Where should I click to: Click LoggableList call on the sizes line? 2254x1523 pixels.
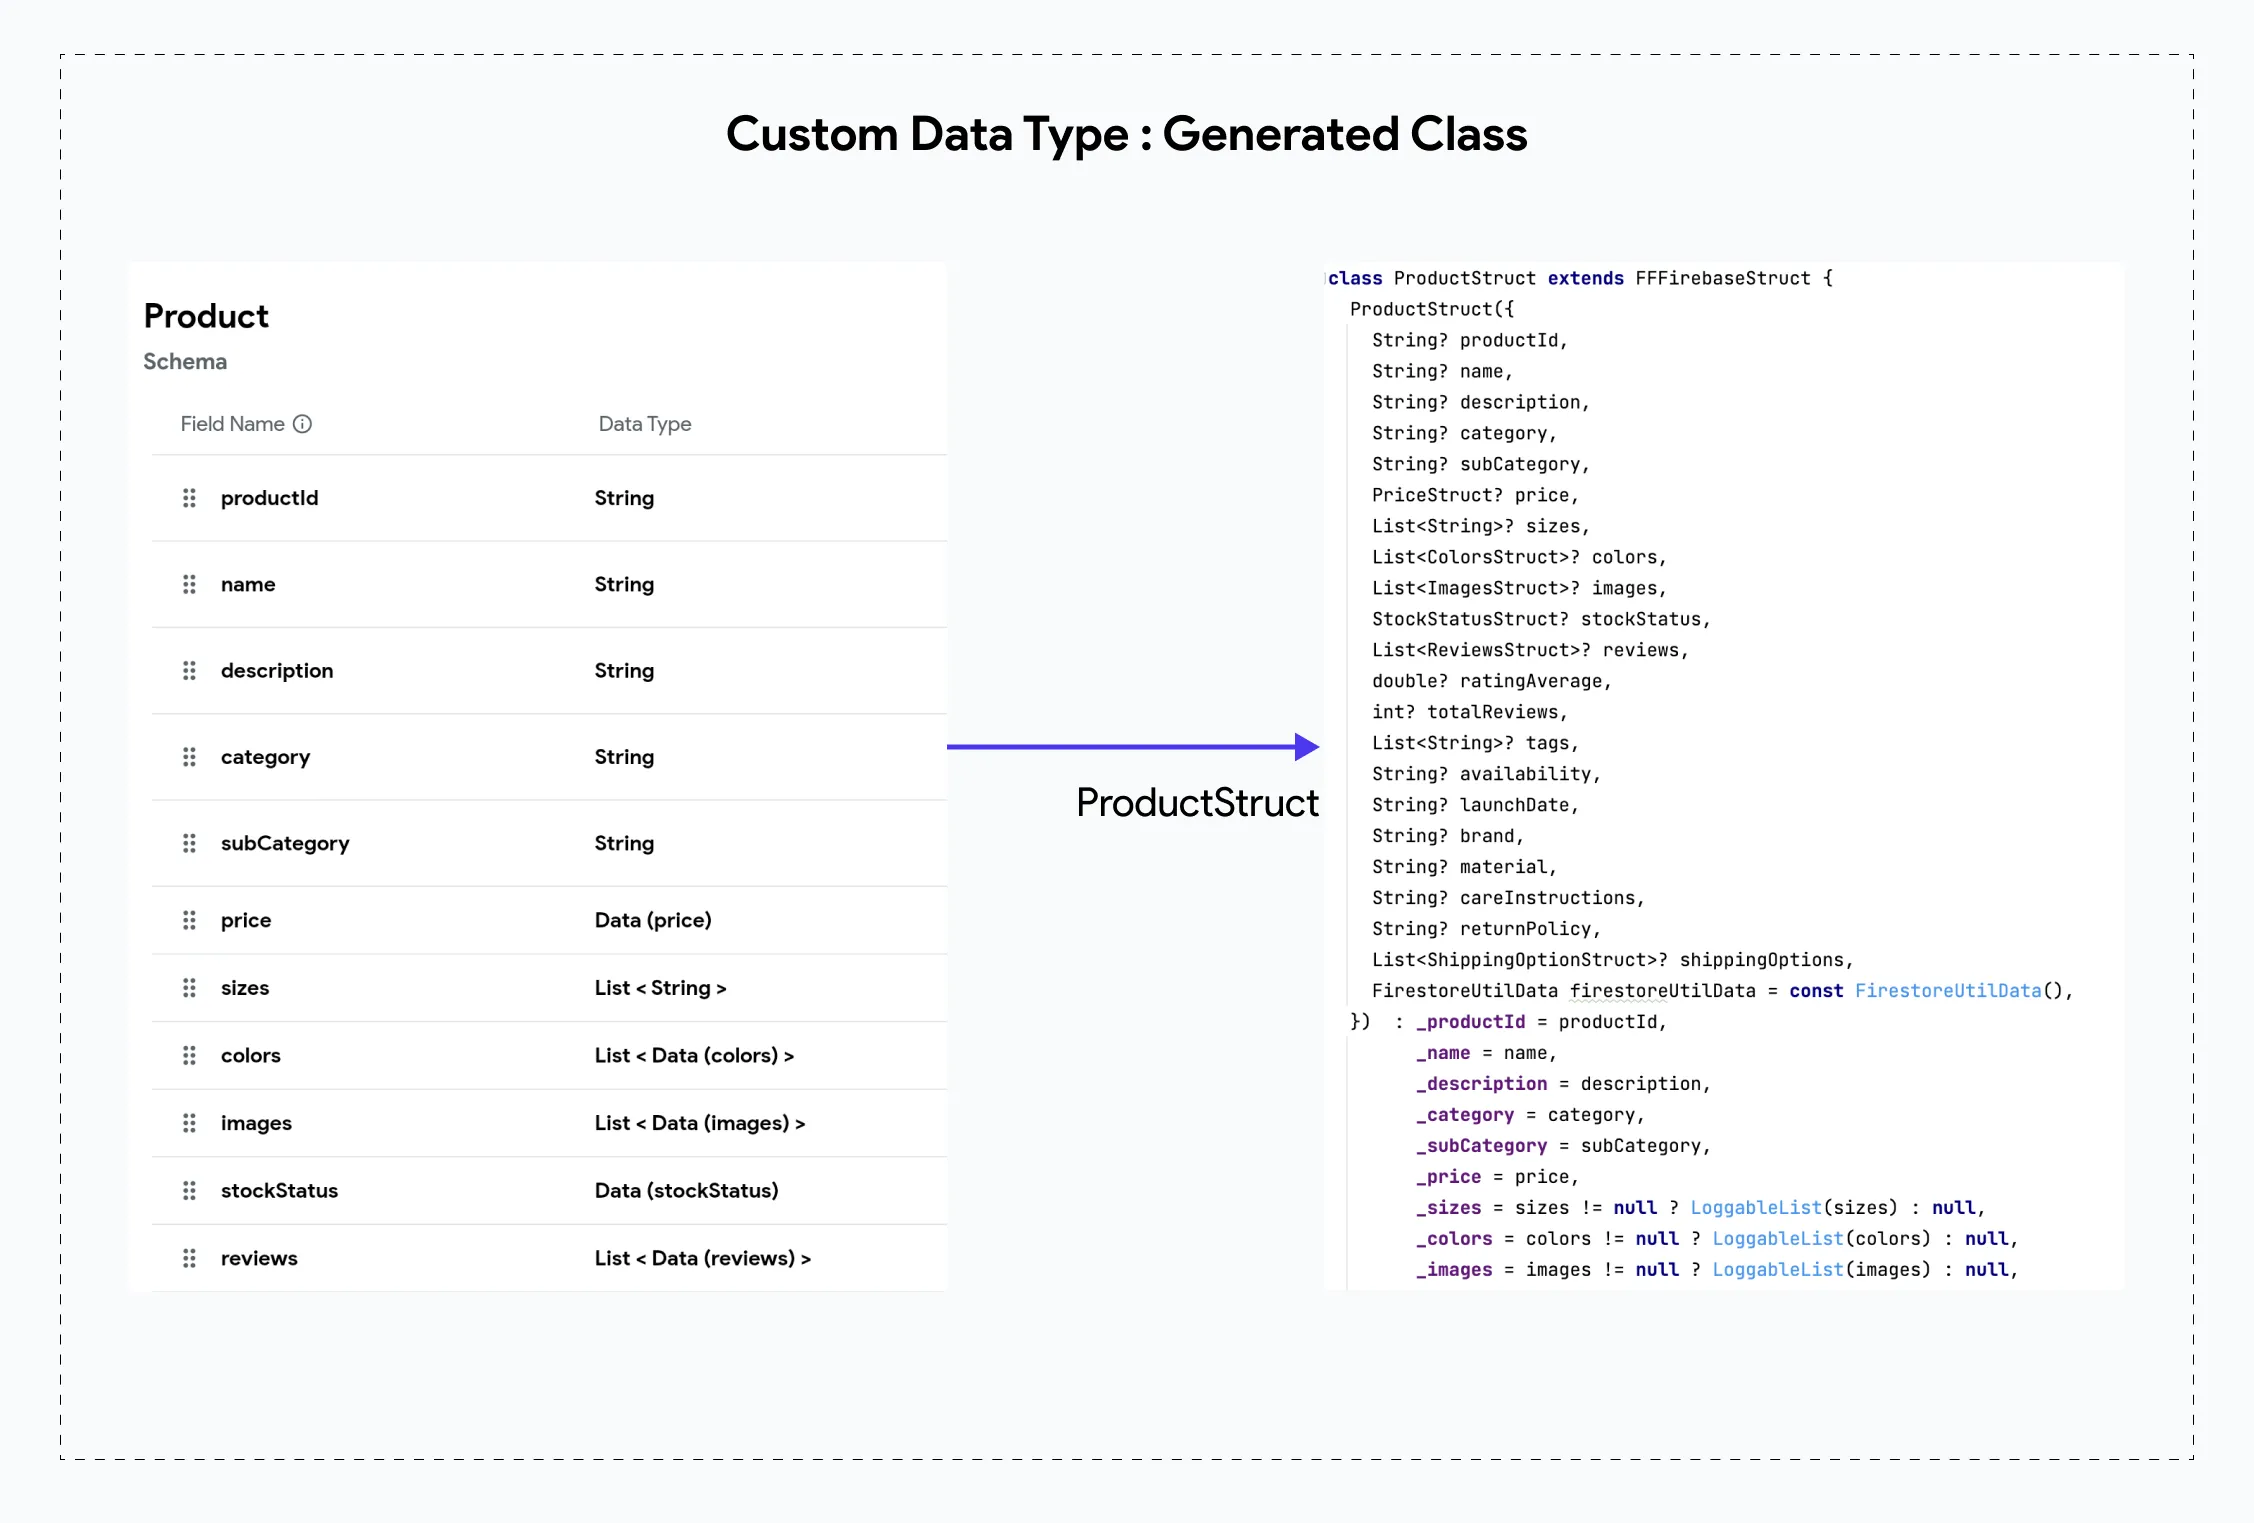pyautogui.click(x=1756, y=1207)
